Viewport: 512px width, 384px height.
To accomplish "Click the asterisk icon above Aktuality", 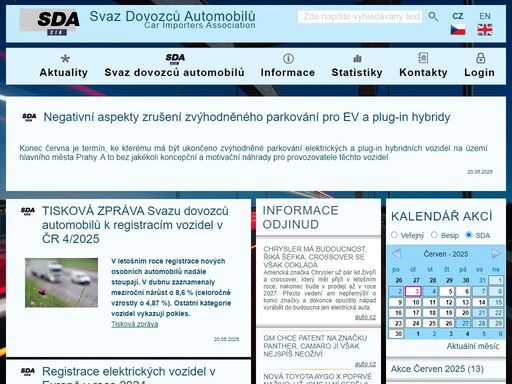I will tap(65, 59).
